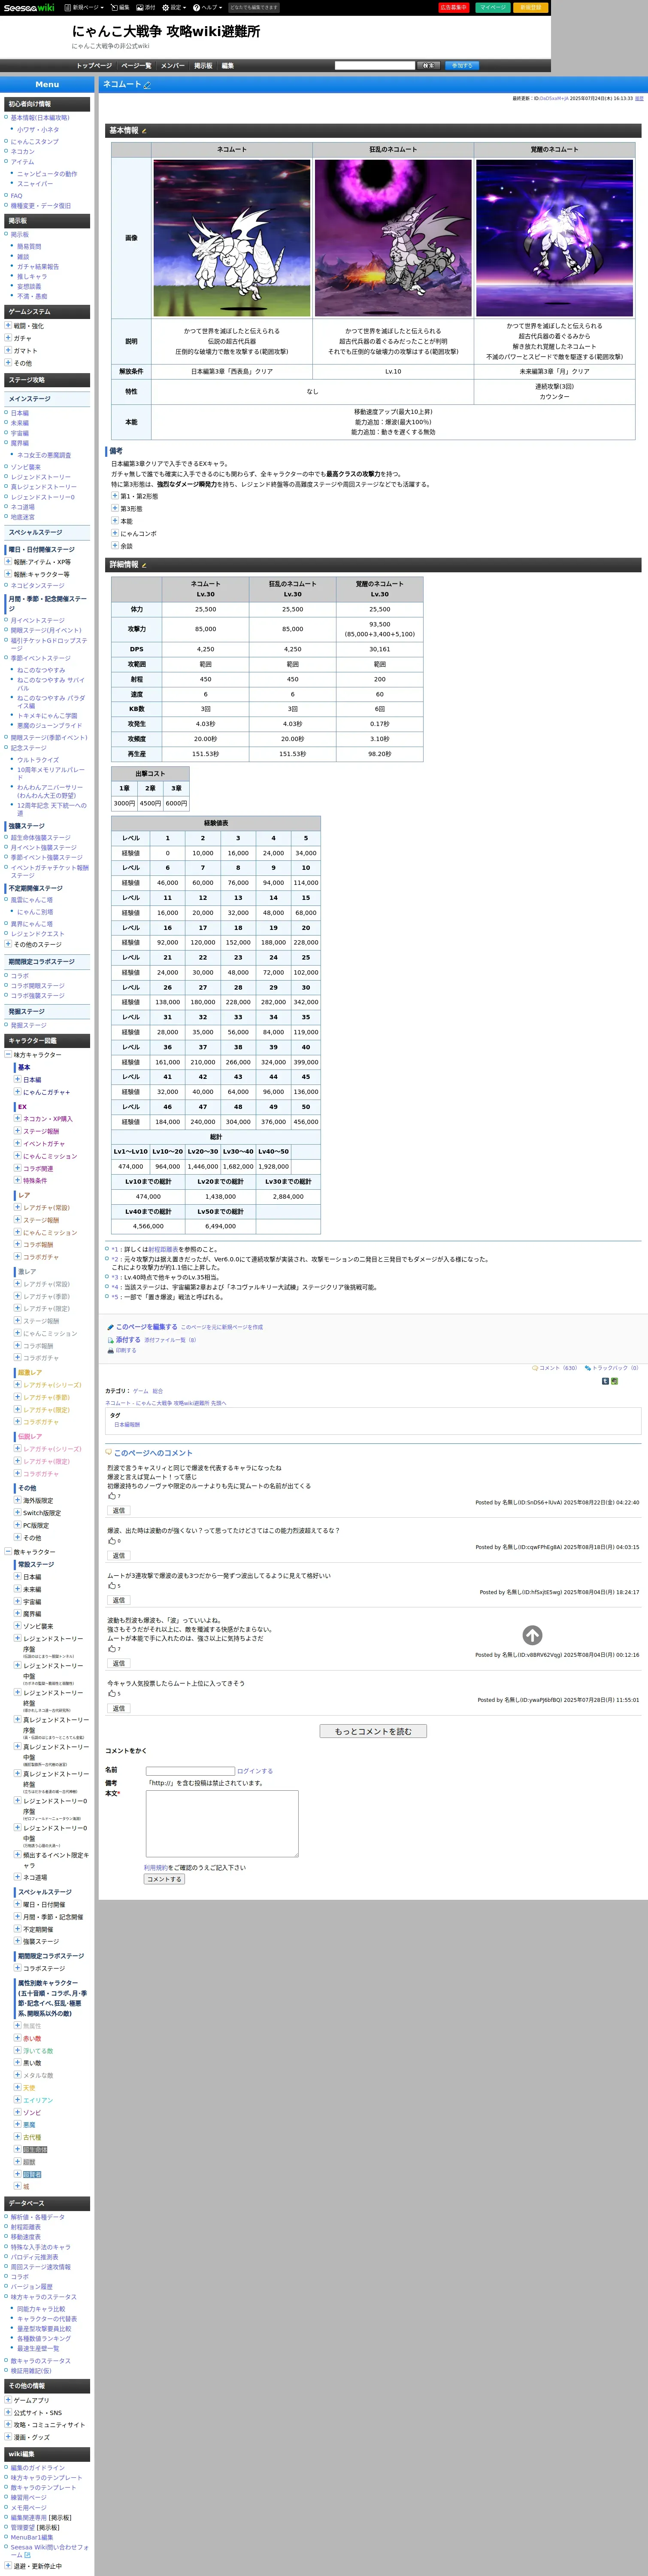Click the green share icon beside Tumblr
The image size is (648, 2576).
pyautogui.click(x=614, y=1381)
